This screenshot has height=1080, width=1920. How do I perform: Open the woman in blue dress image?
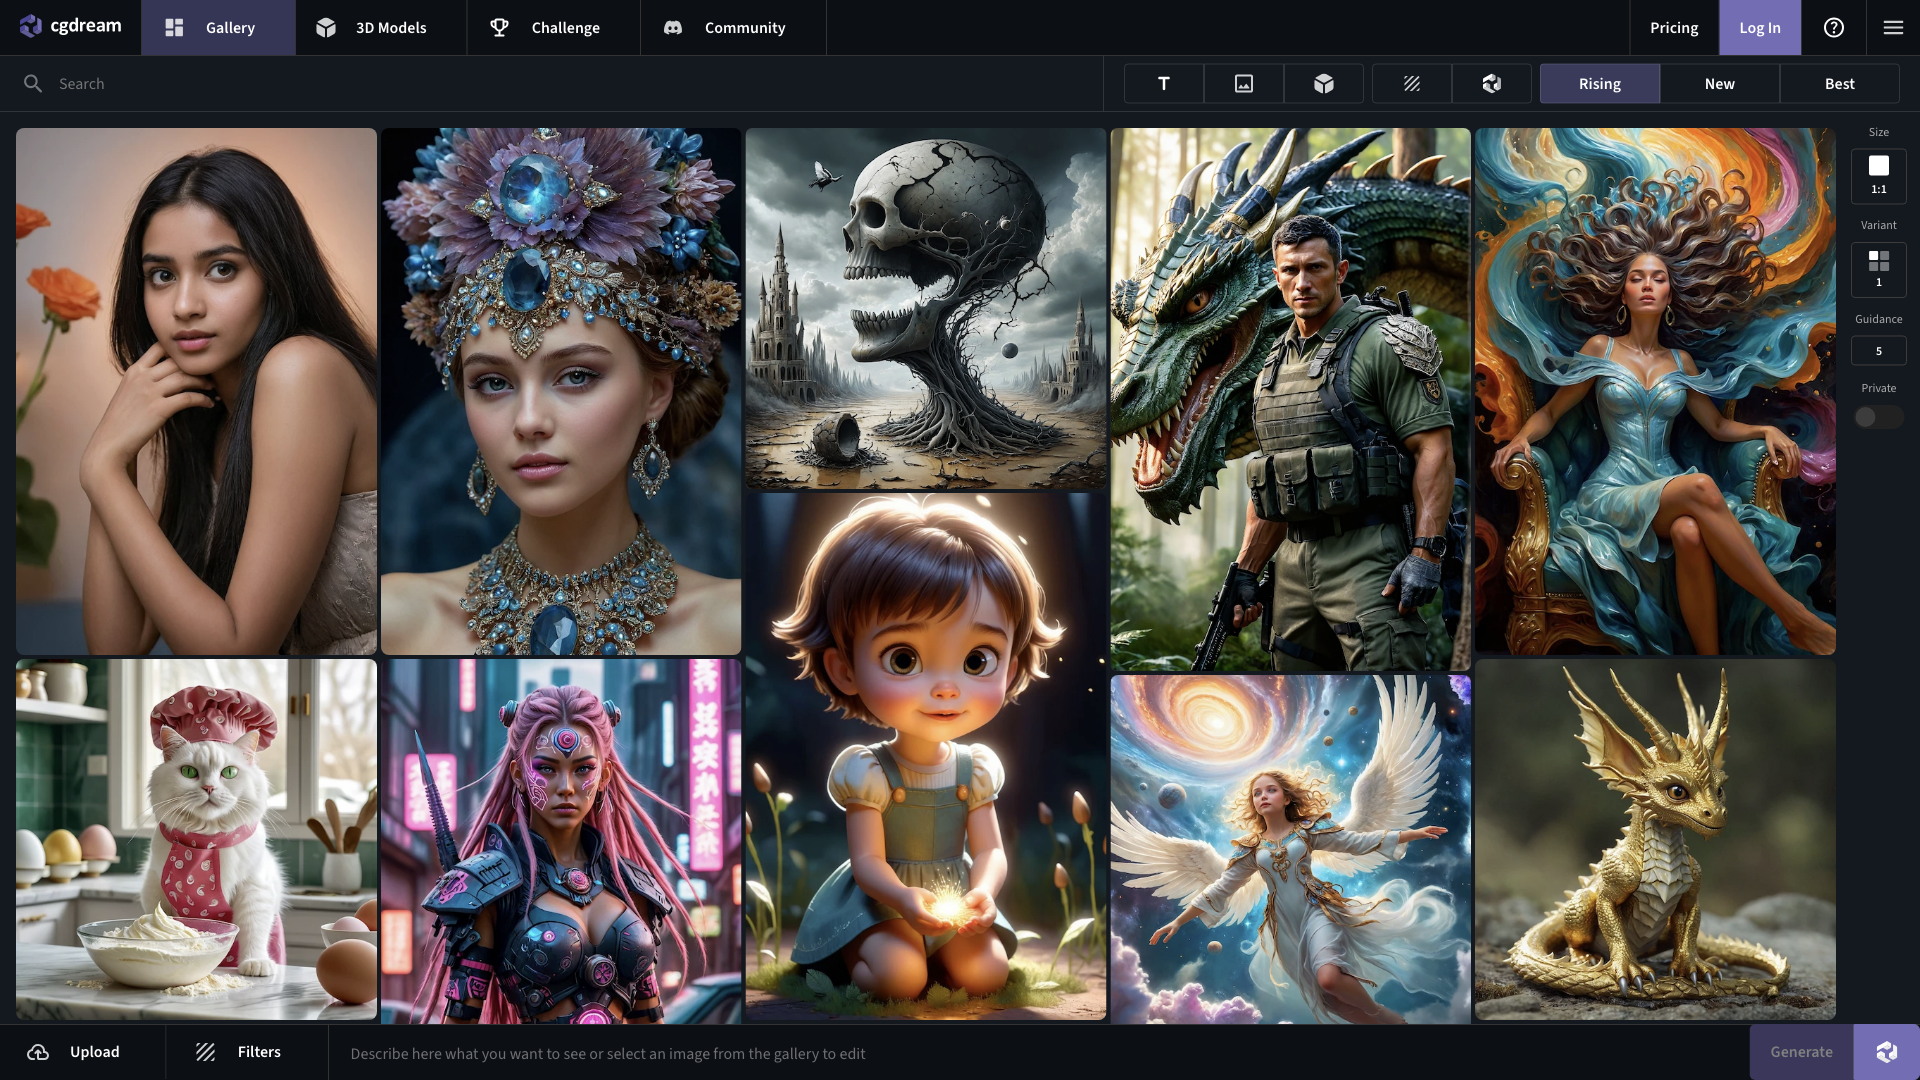pos(1655,391)
